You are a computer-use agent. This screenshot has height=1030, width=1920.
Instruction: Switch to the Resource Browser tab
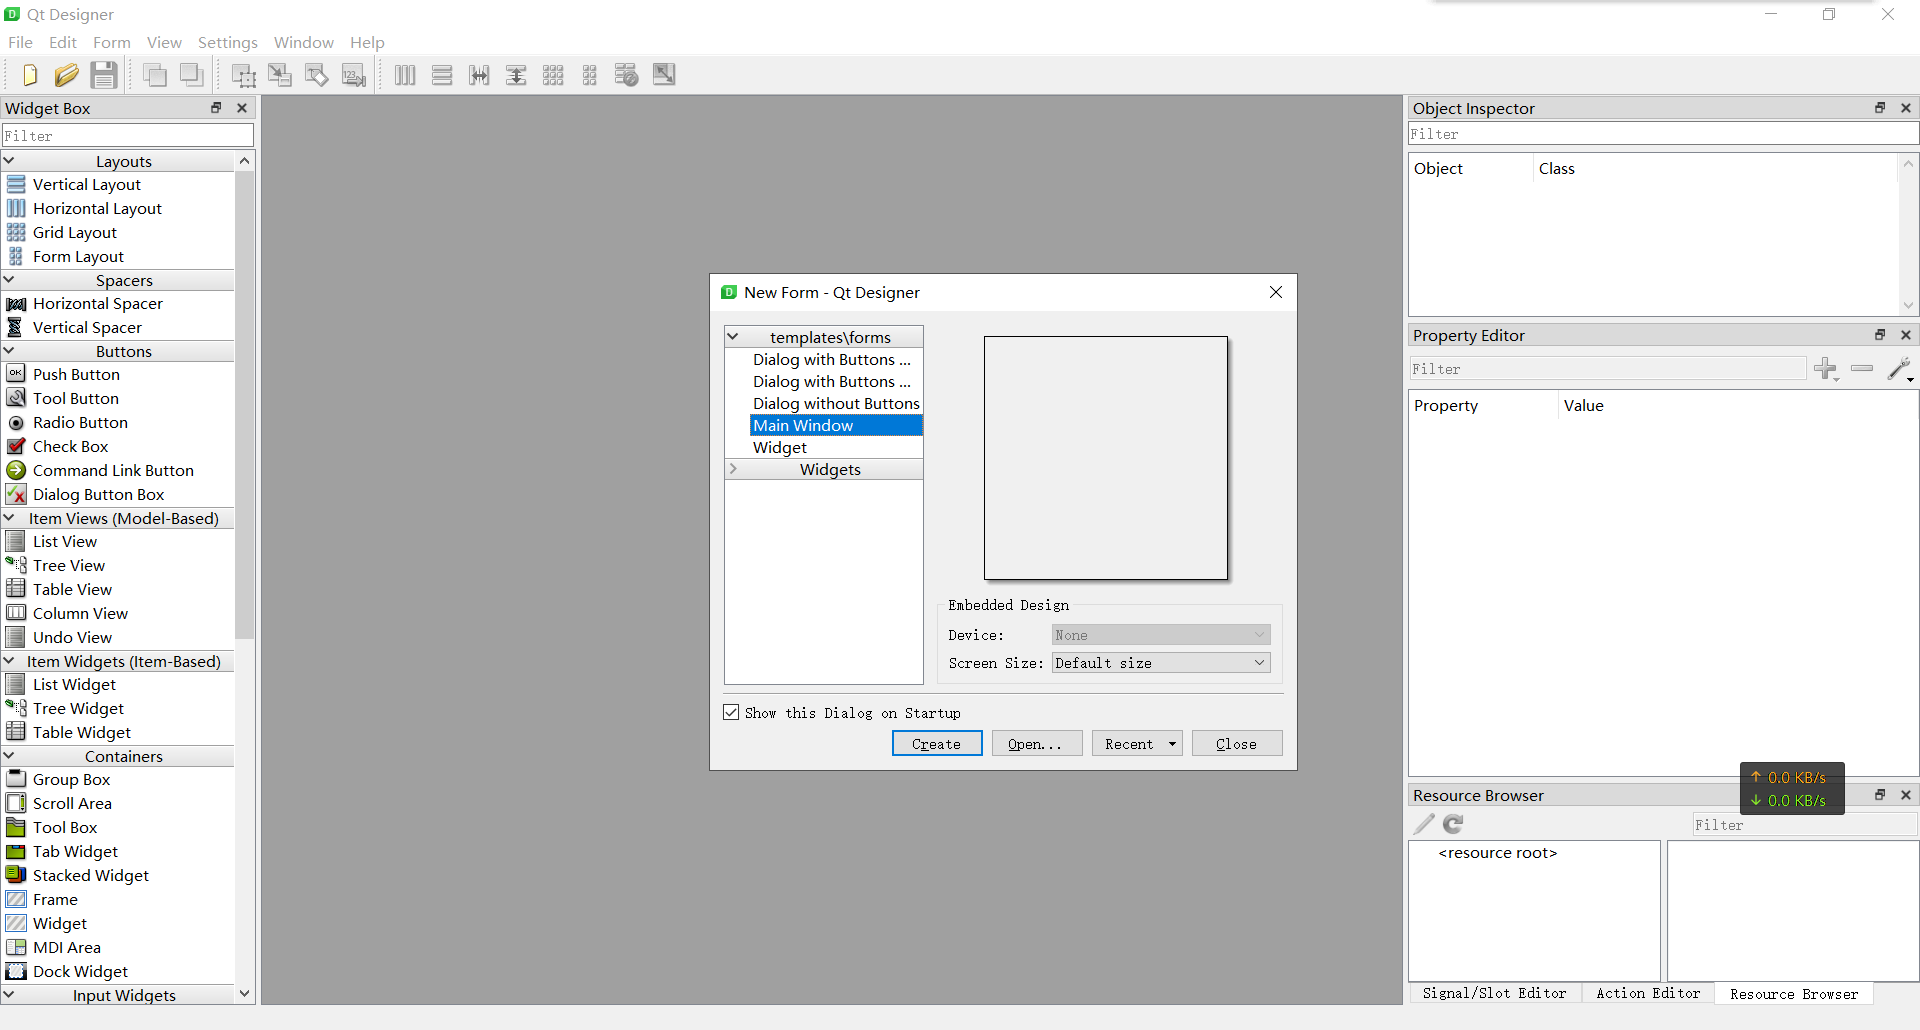click(1794, 994)
